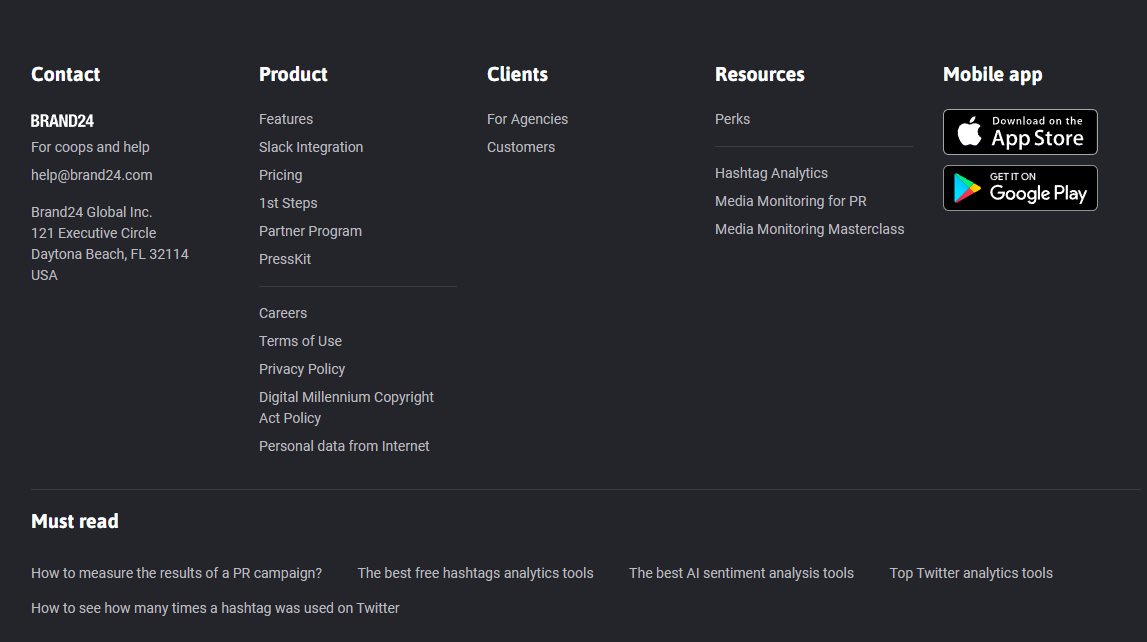Open Top Twitter analytics tools article
The image size is (1147, 642).
[x=971, y=573]
